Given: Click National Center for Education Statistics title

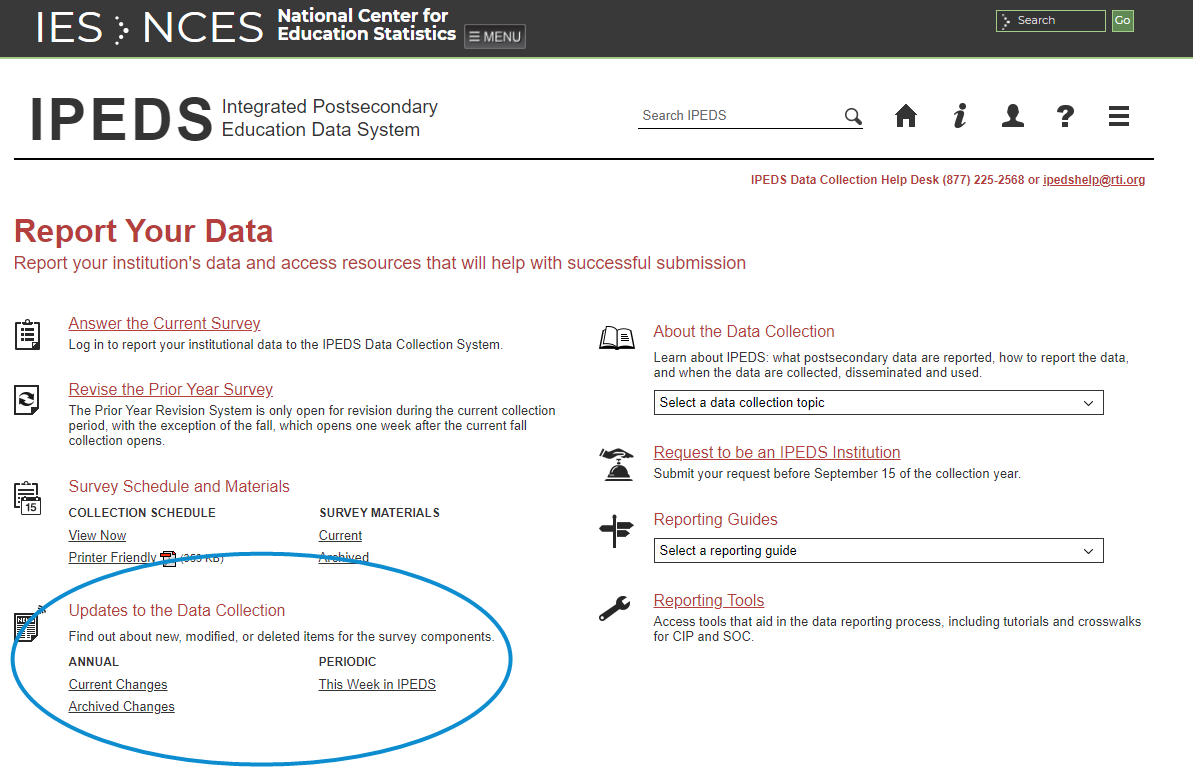Looking at the screenshot, I should pyautogui.click(x=366, y=25).
